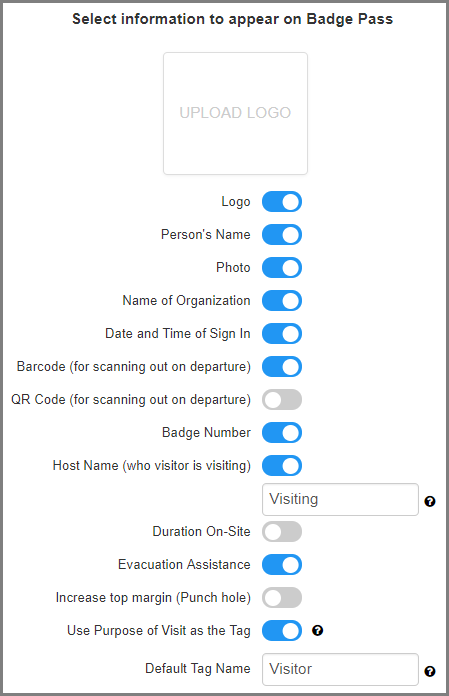Disable the Logo toggle
The image size is (449, 696).
282,202
